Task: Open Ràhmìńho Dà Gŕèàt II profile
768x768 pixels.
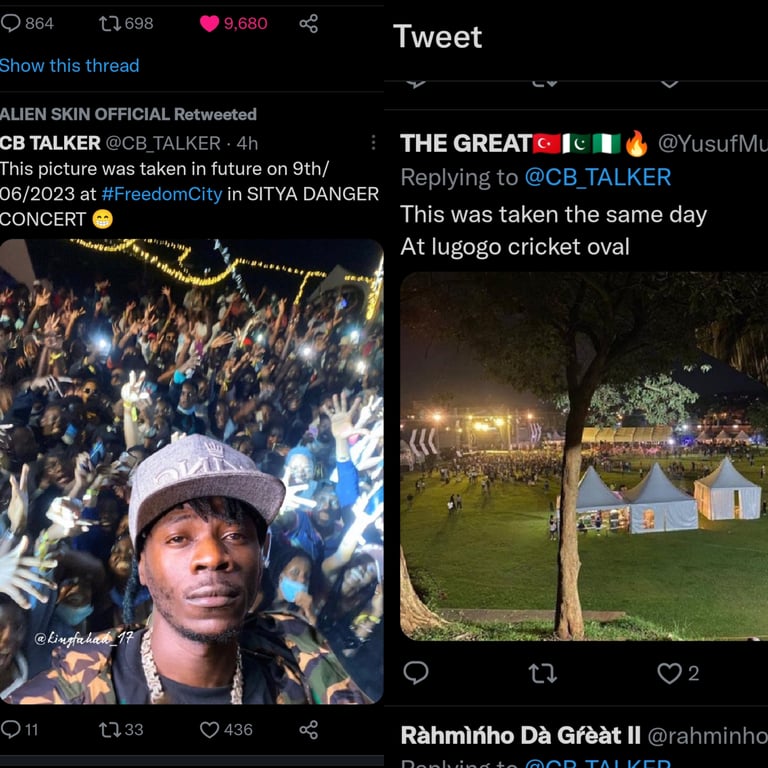Action: pyautogui.click(x=520, y=736)
